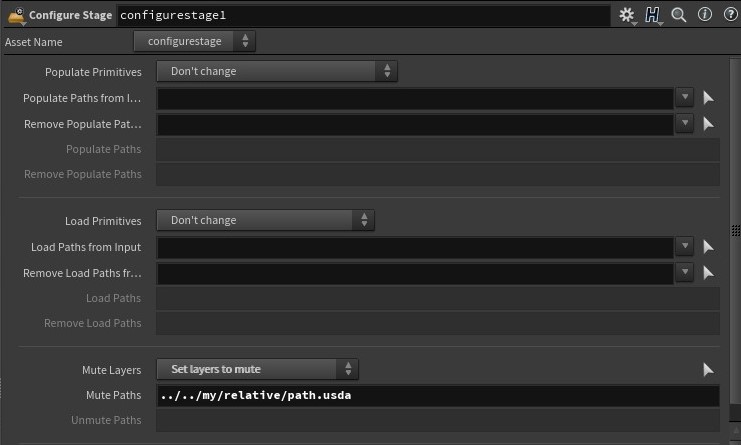Expand pattern menu for Populate Paths from Input
The height and width of the screenshot is (445, 741).
(685, 97)
